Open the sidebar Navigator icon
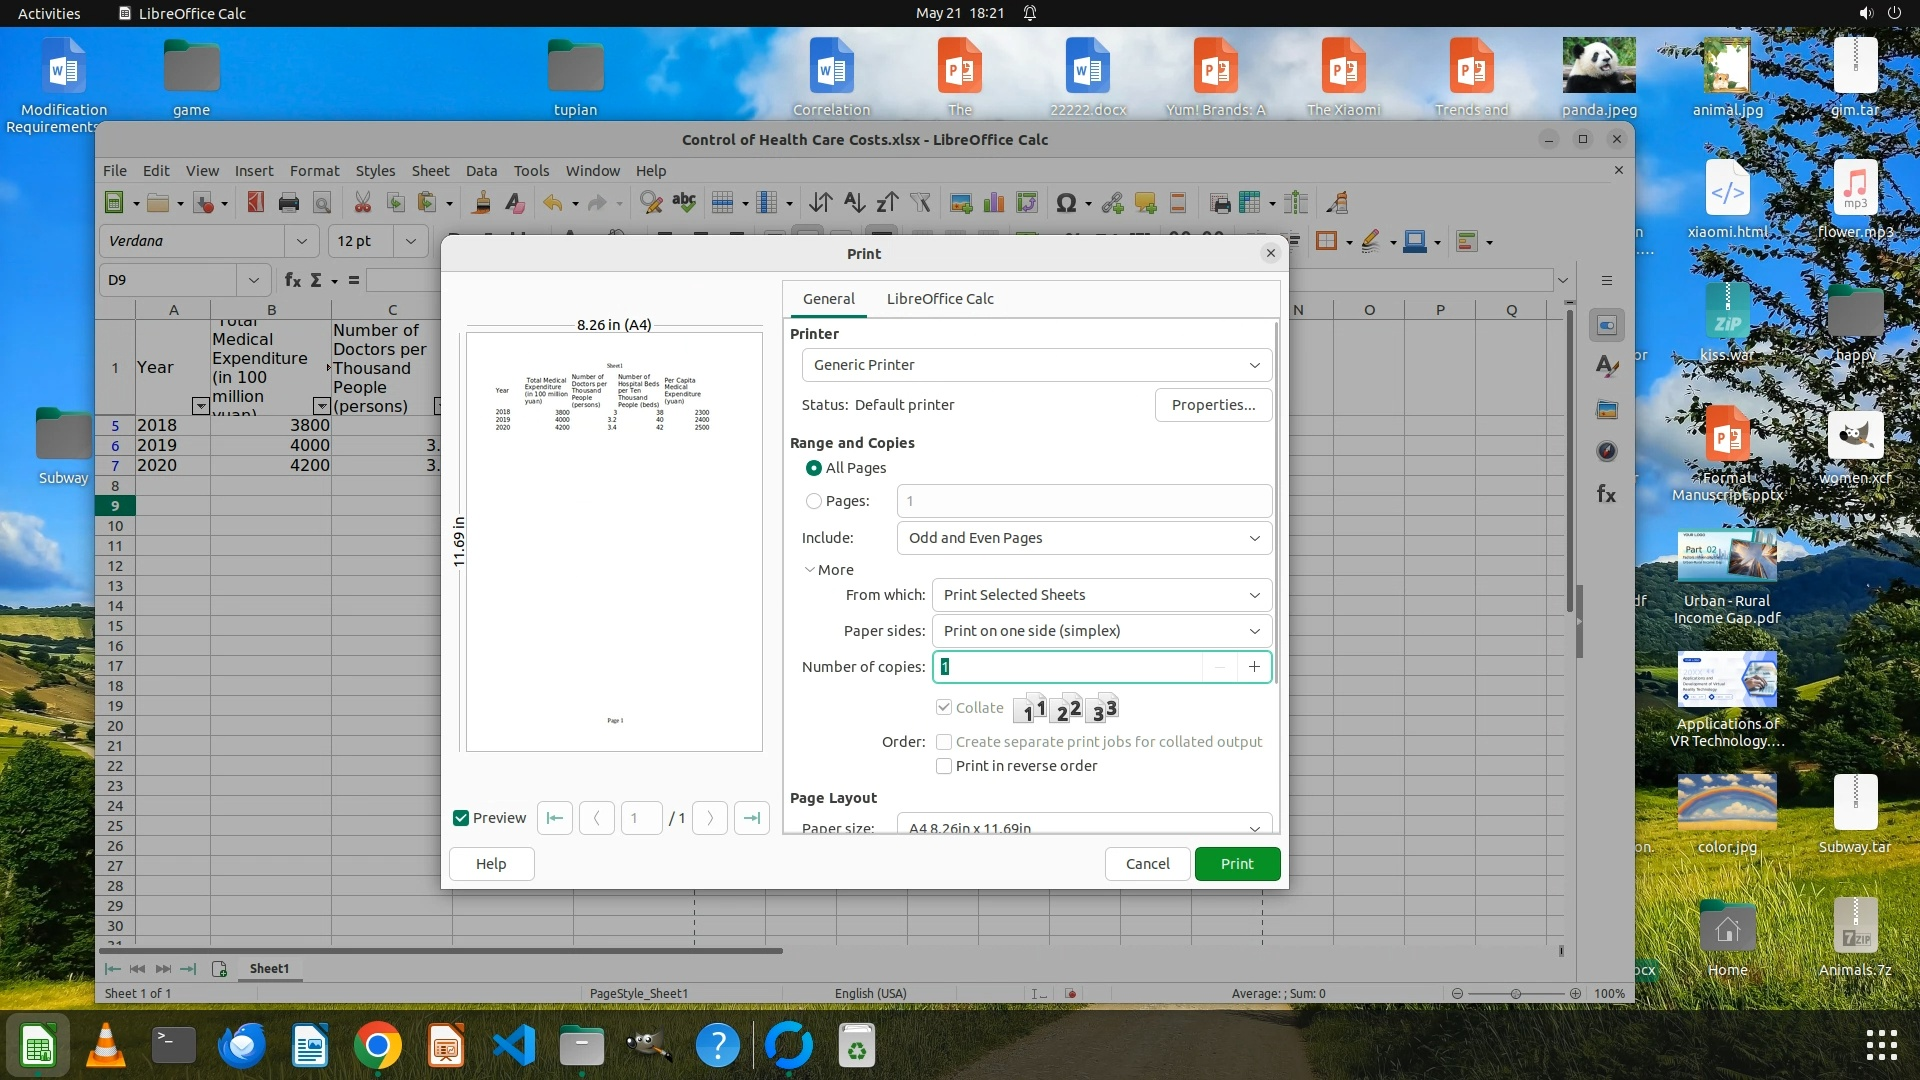Screen dimensions: 1920x1080 coord(1607,451)
